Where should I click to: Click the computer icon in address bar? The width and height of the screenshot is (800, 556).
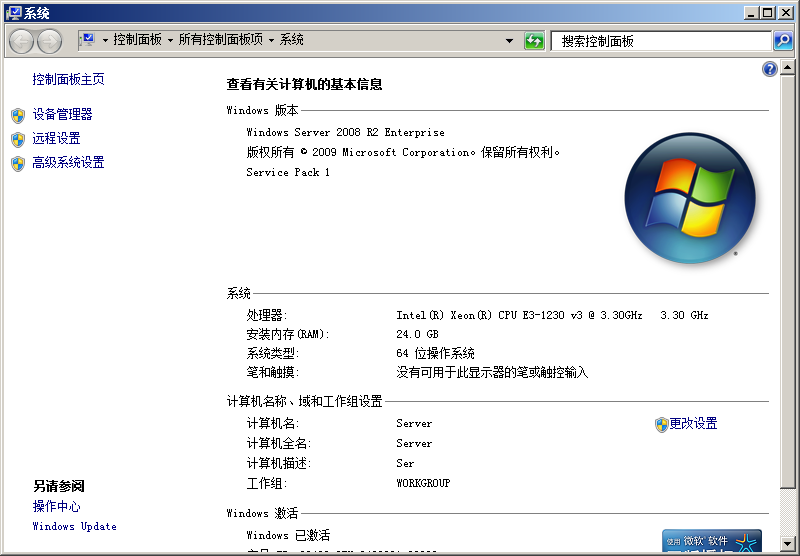[x=87, y=40]
